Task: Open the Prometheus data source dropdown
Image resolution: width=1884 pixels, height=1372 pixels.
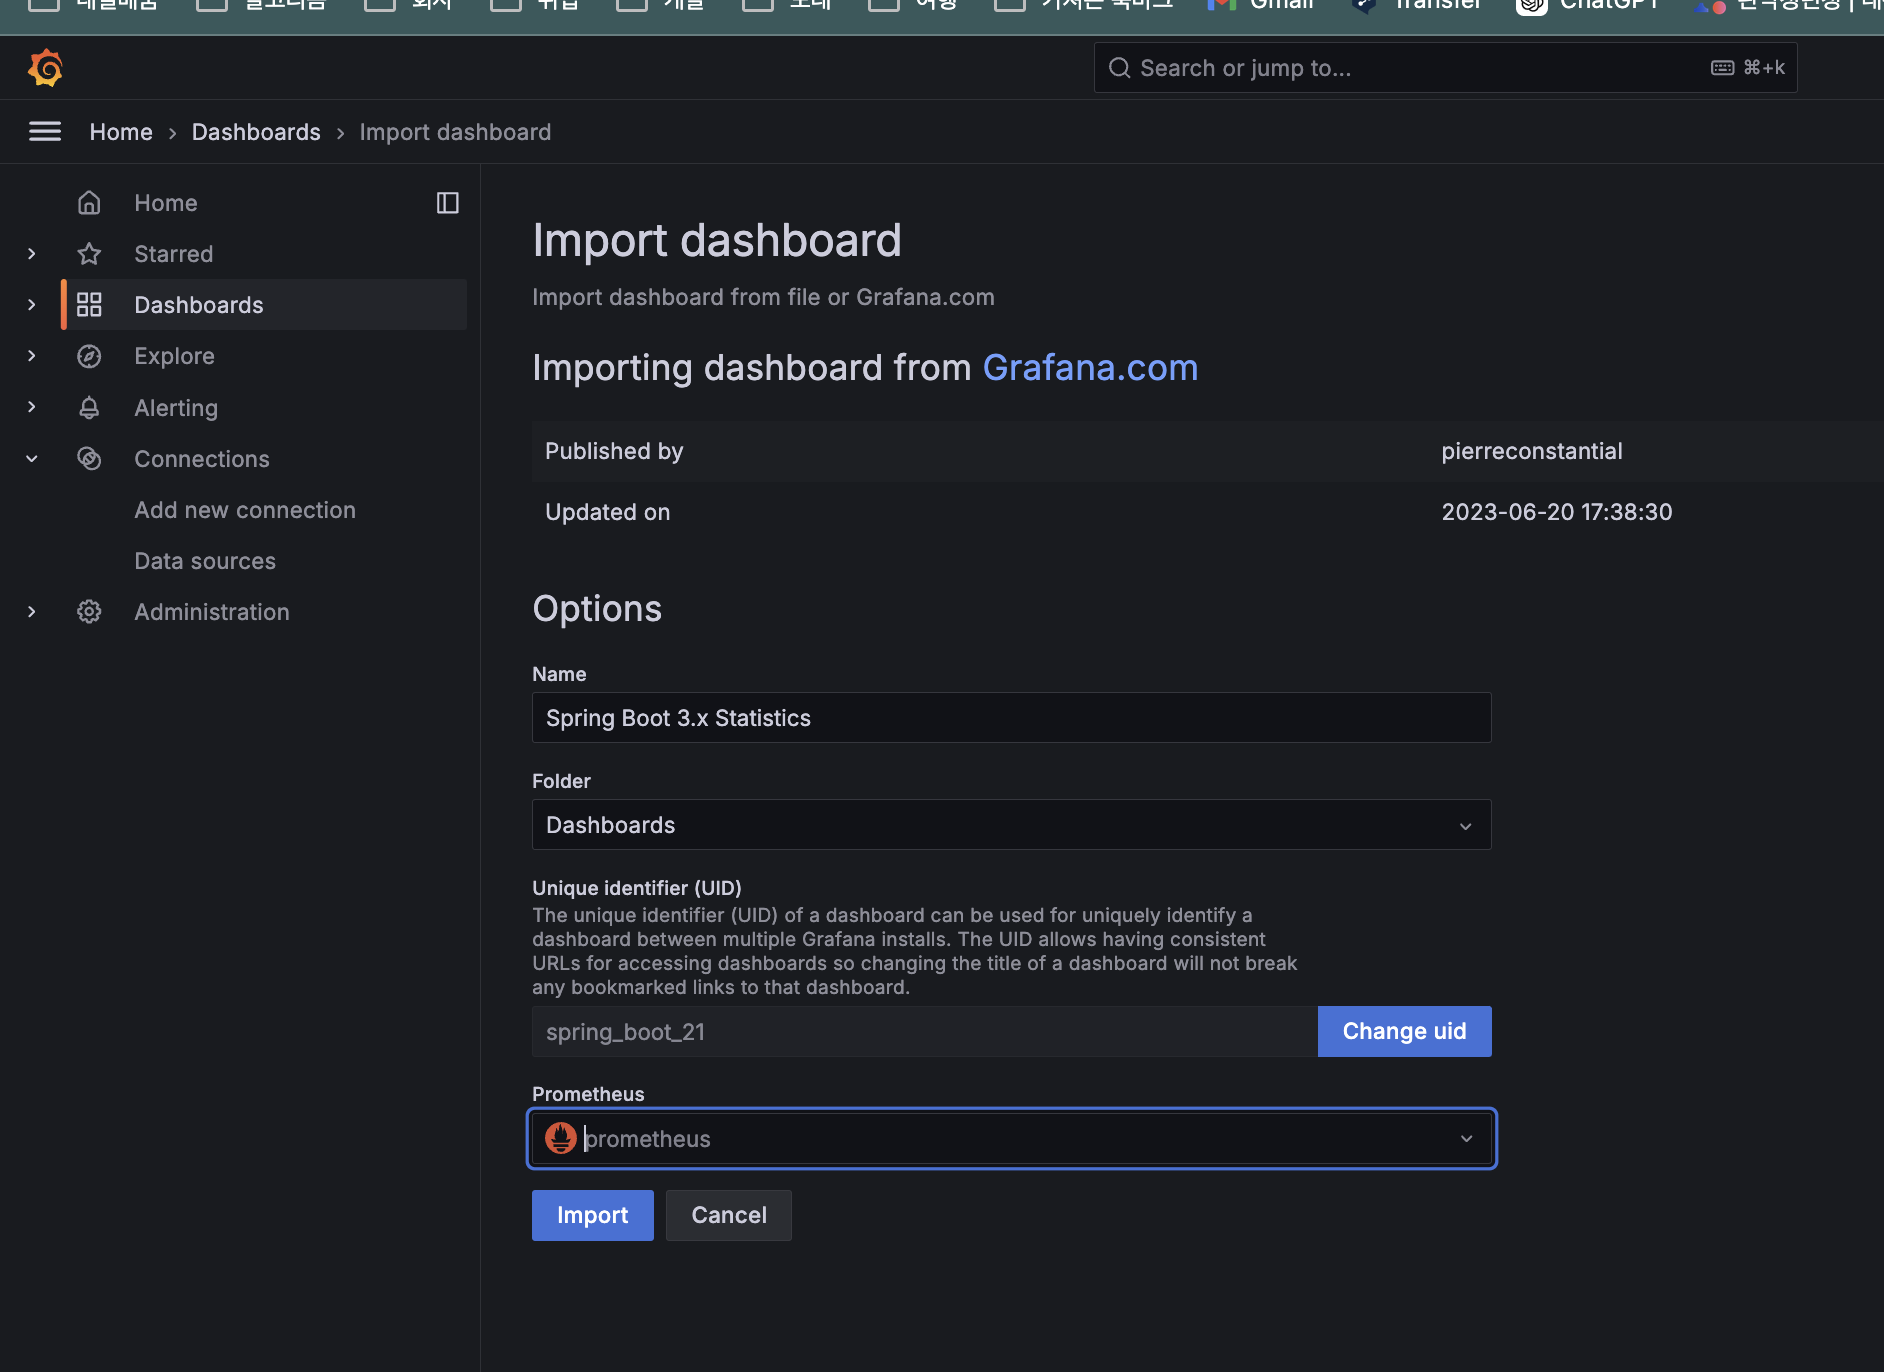Action: pyautogui.click(x=1011, y=1138)
